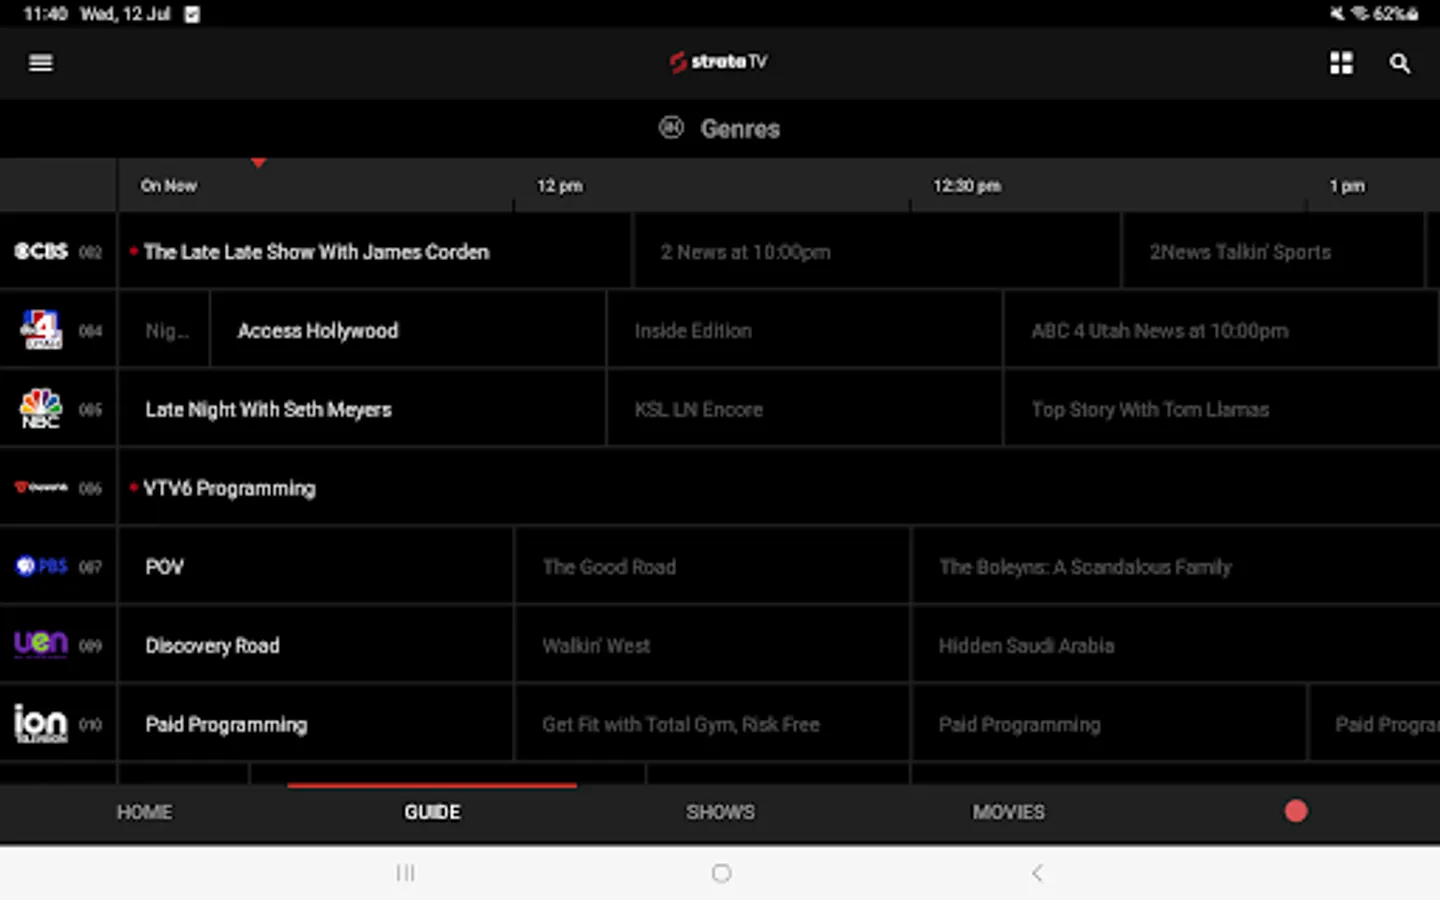
Task: Open the search magnifier icon
Action: point(1400,63)
